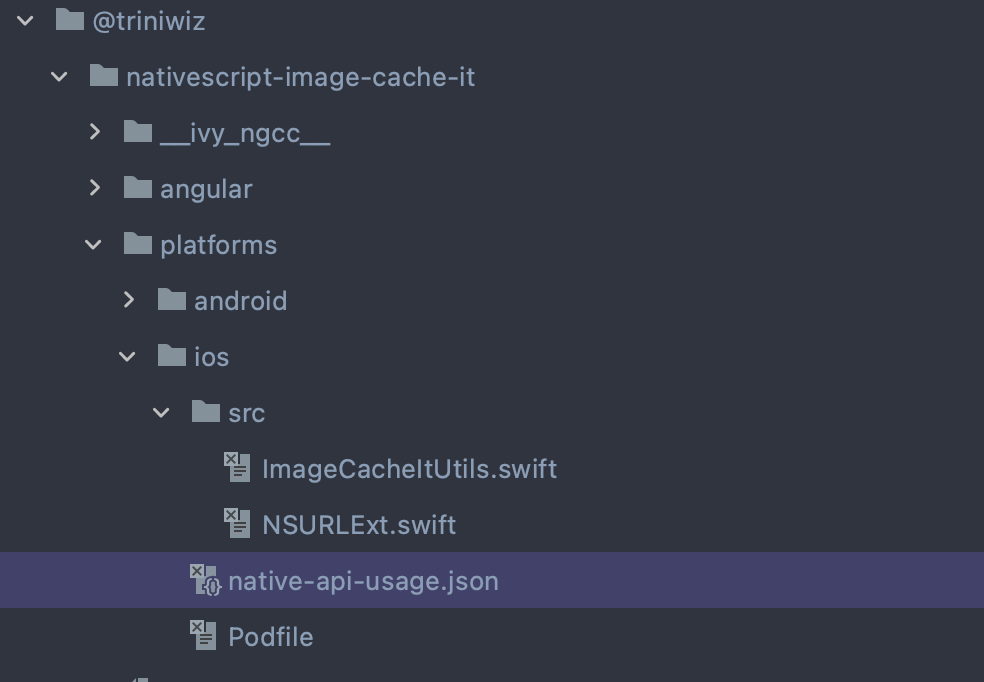Image resolution: width=984 pixels, height=682 pixels.
Task: Click the @triniwiz folder icon
Action: [x=70, y=20]
